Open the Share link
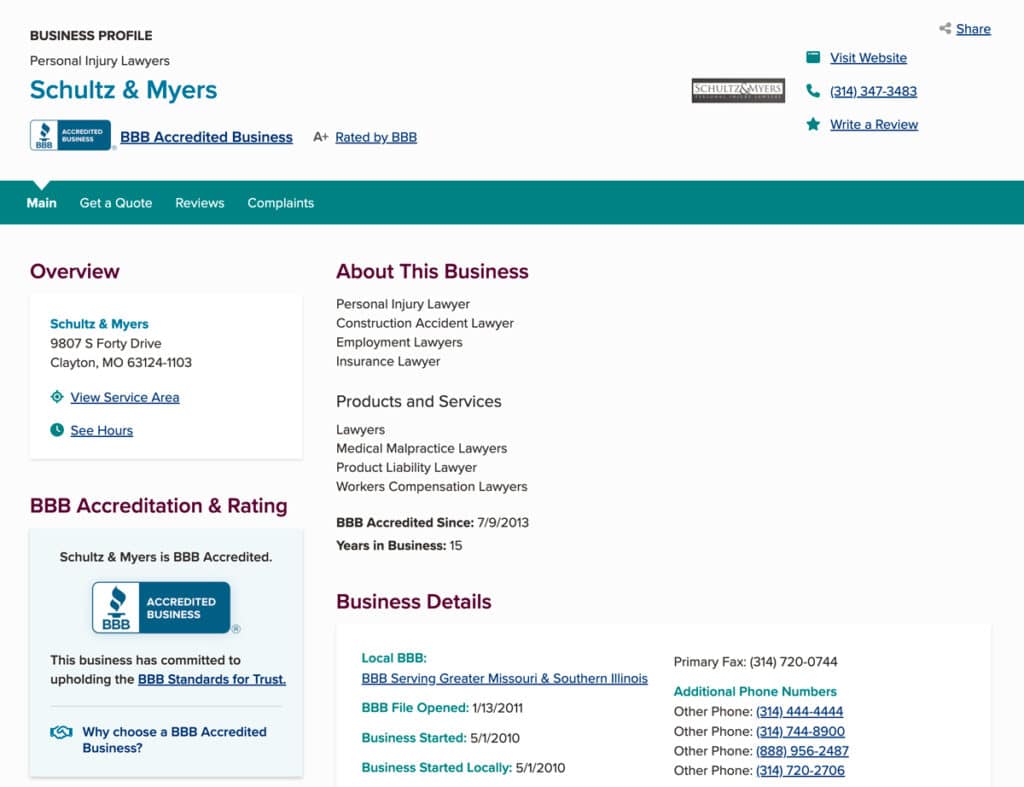This screenshot has height=787, width=1024. [973, 29]
